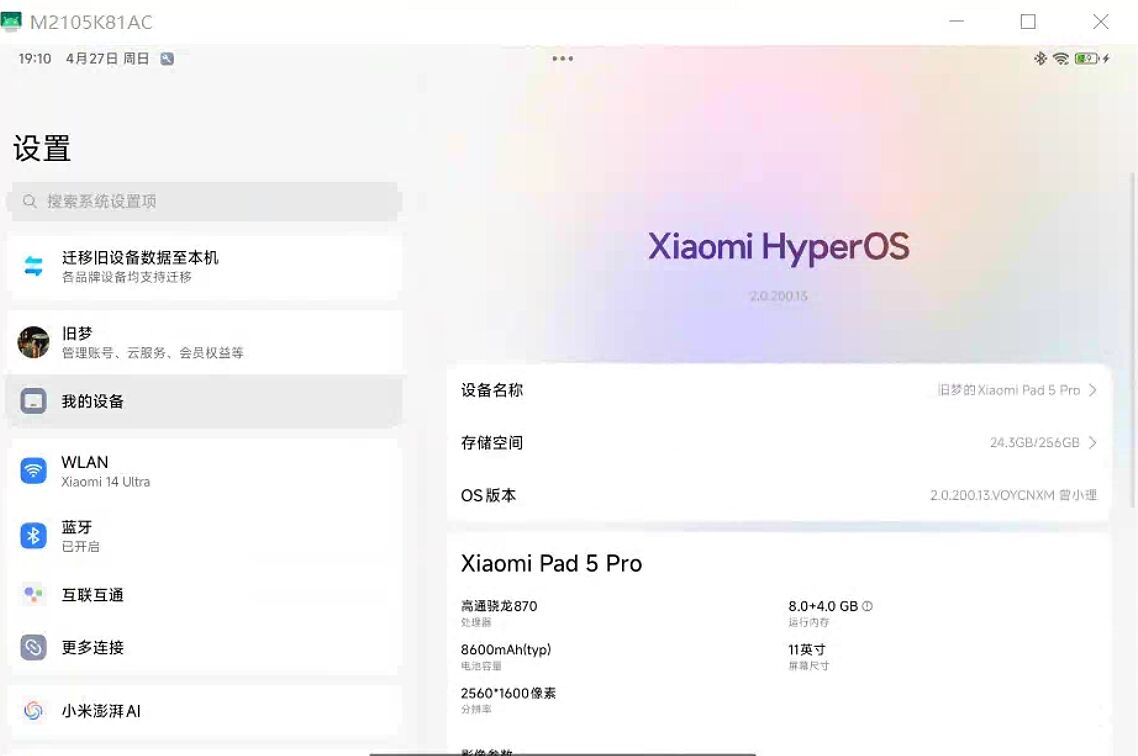This screenshot has height=756, width=1138.
Task: Open 旧梦 account management entry
Action: tap(205, 342)
